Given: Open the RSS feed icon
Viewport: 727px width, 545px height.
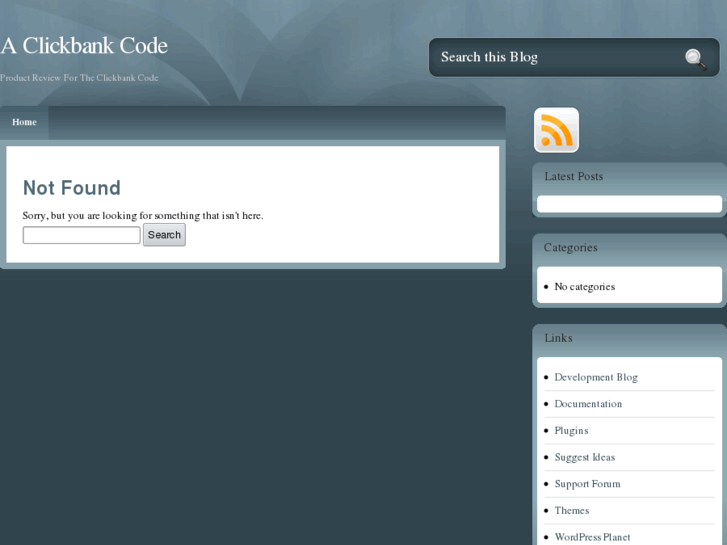Looking at the screenshot, I should click(556, 130).
